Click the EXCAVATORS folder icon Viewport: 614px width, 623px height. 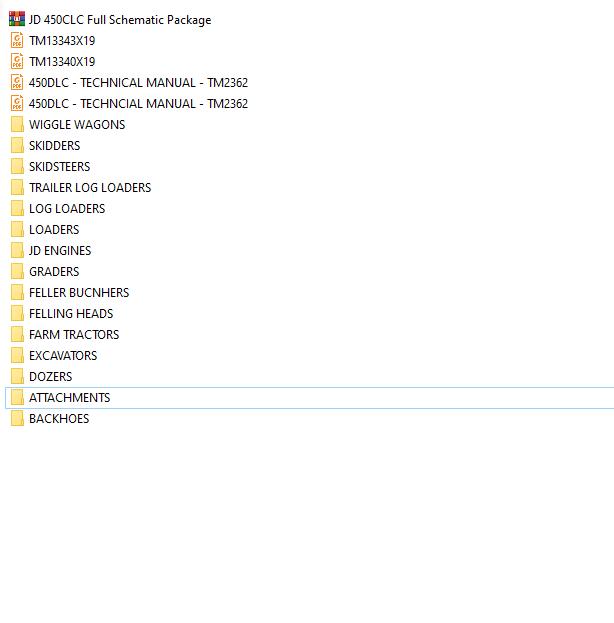click(17, 355)
